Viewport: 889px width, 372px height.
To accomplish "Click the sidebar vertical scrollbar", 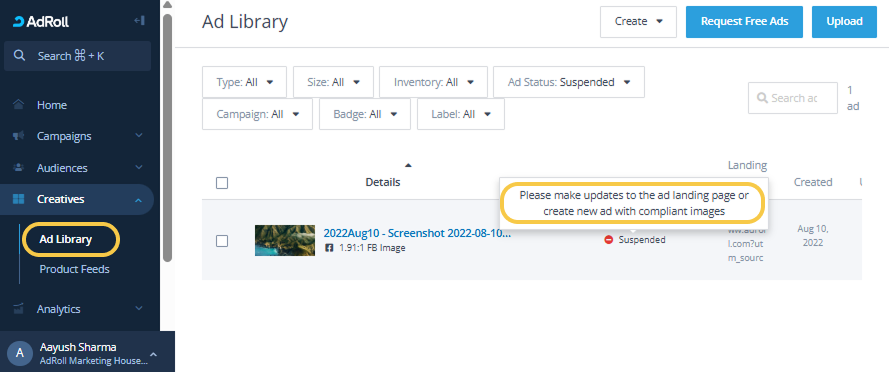I will point(167,137).
